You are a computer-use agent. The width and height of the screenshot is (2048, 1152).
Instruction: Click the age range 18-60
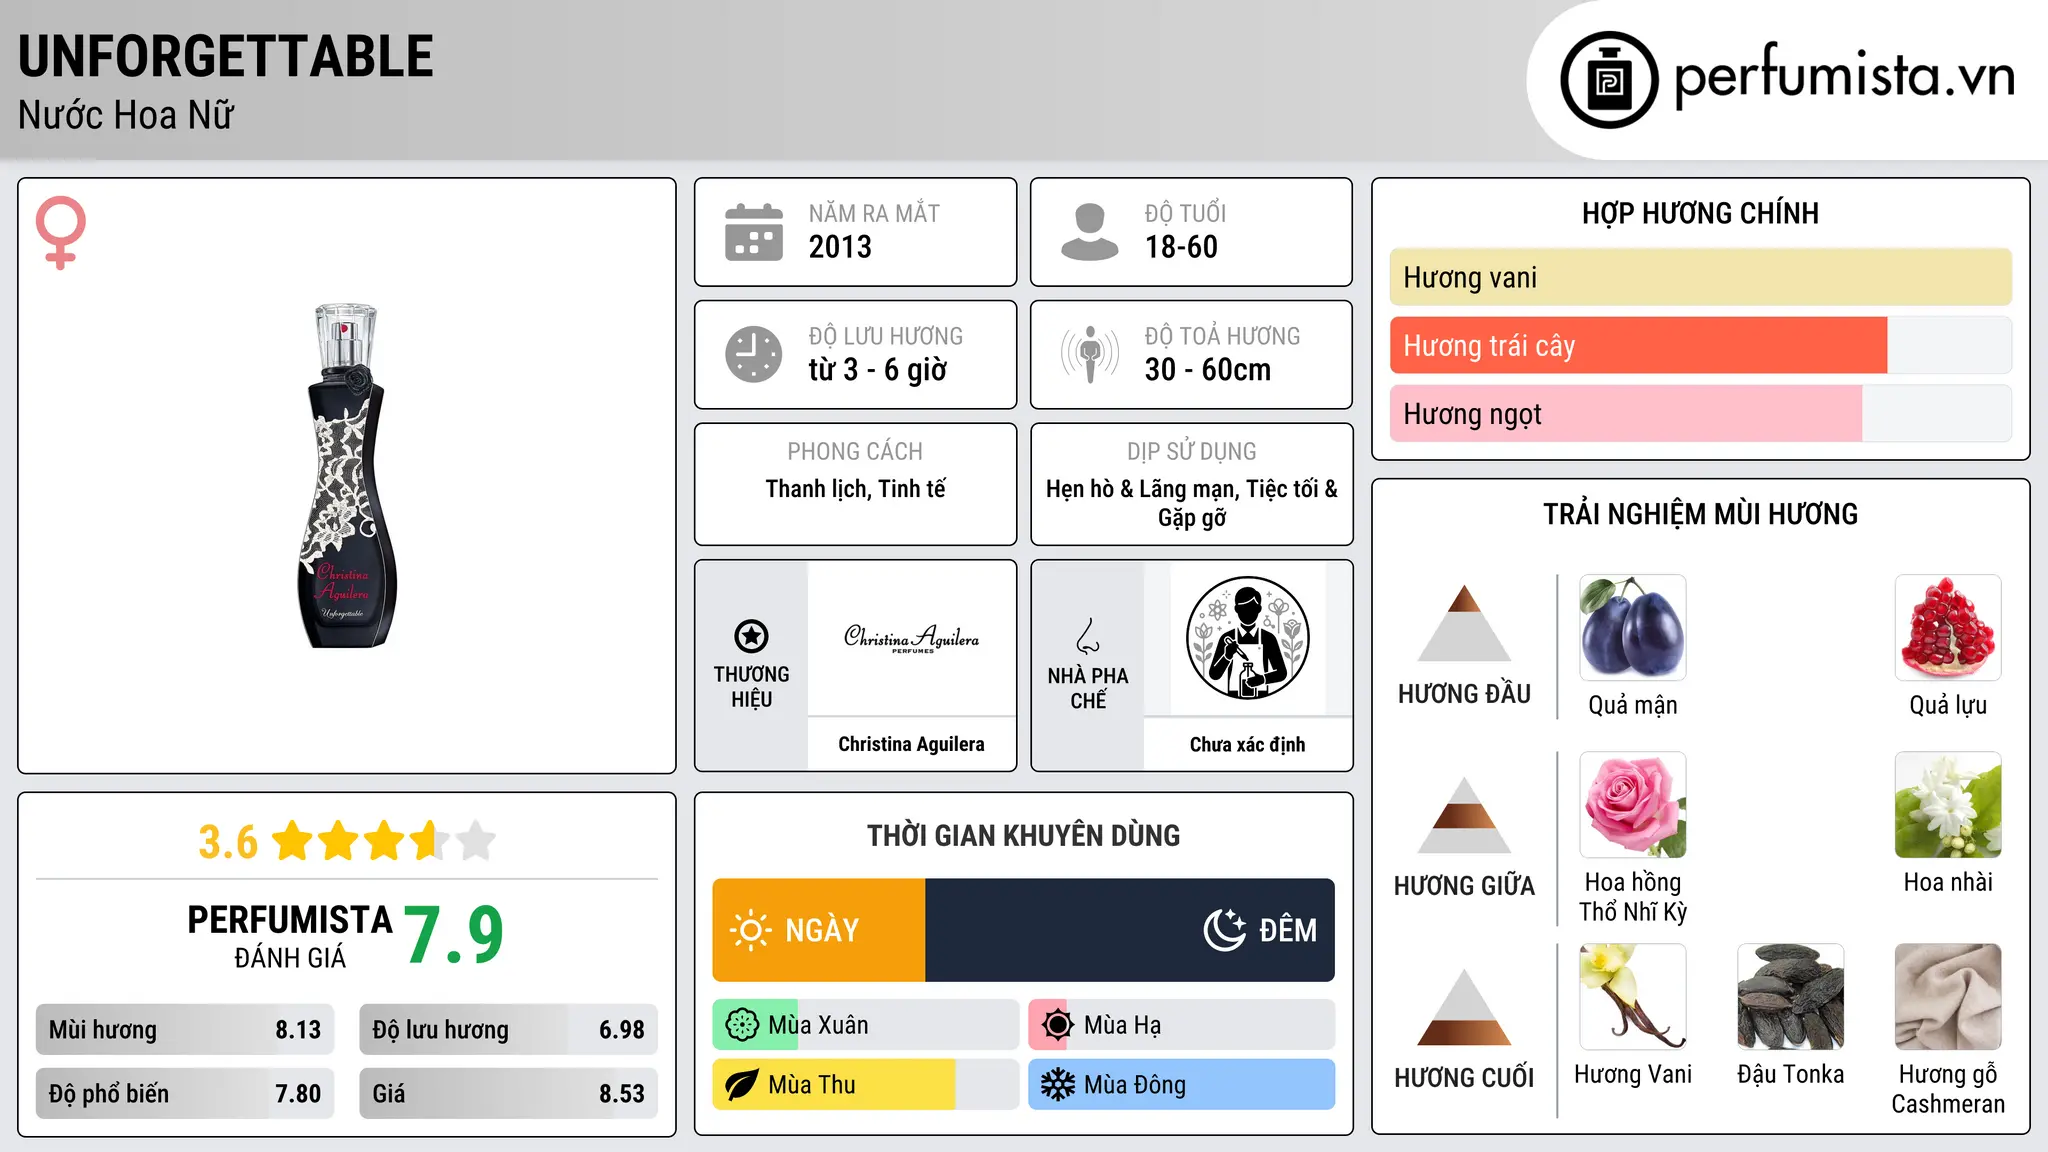coord(1181,247)
